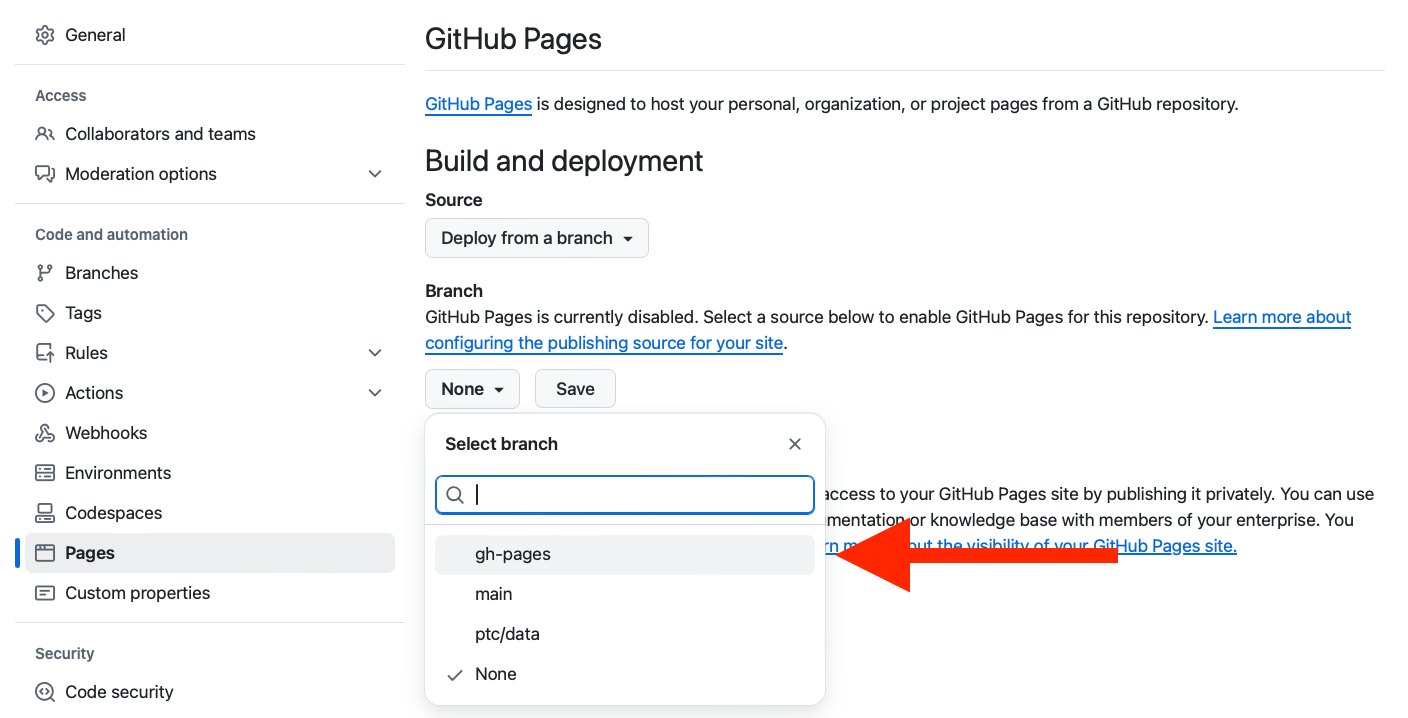The height and width of the screenshot is (718, 1408).
Task: Click the Codespaces icon in sidebar
Action: click(45, 513)
